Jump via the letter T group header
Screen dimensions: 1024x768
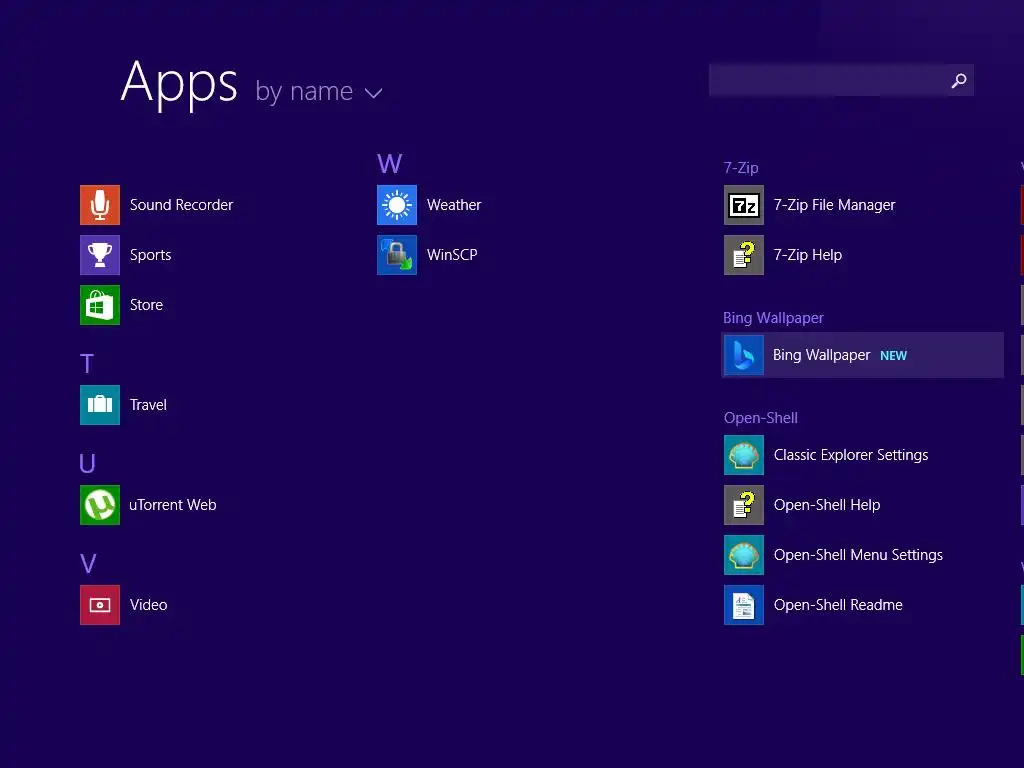[87, 364]
